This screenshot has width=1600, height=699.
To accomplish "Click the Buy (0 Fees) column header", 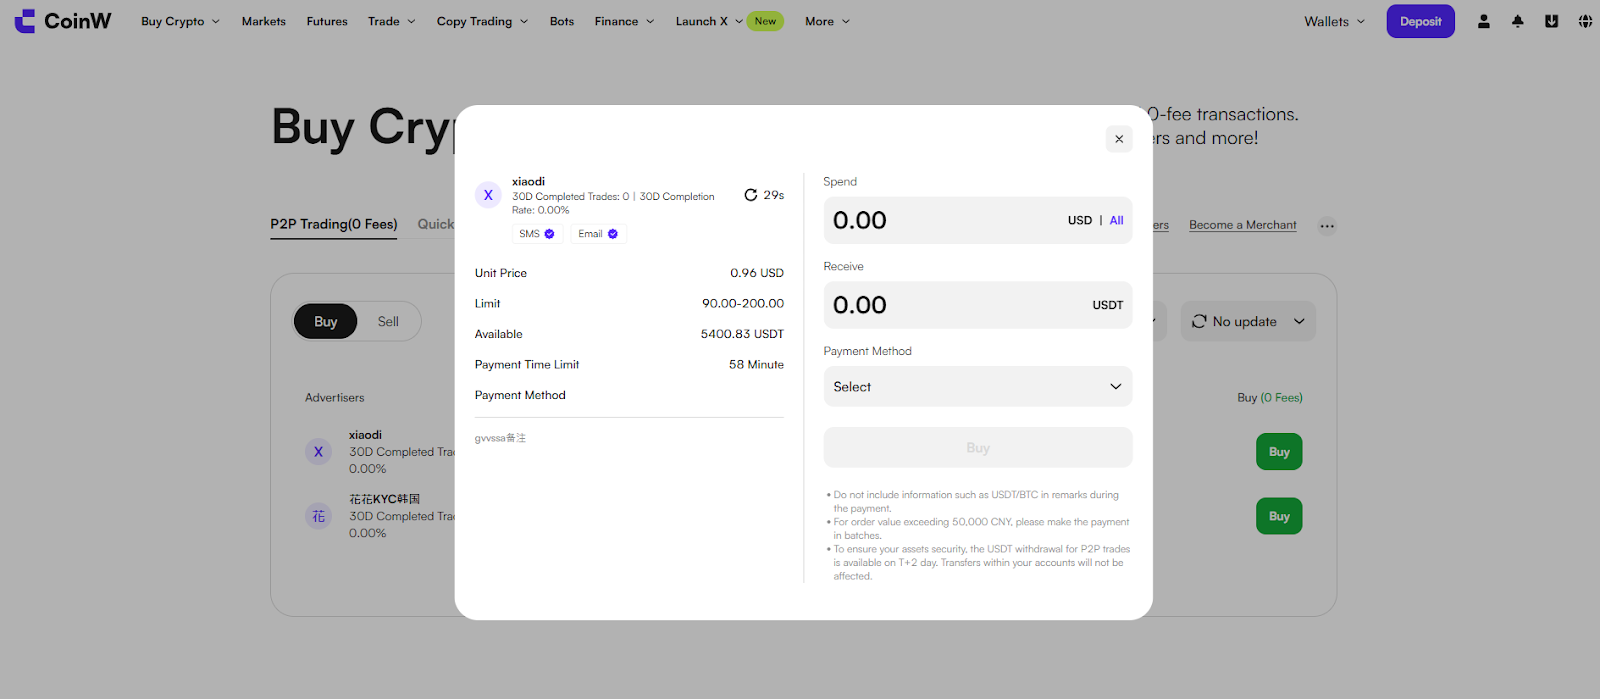I will pos(1270,398).
